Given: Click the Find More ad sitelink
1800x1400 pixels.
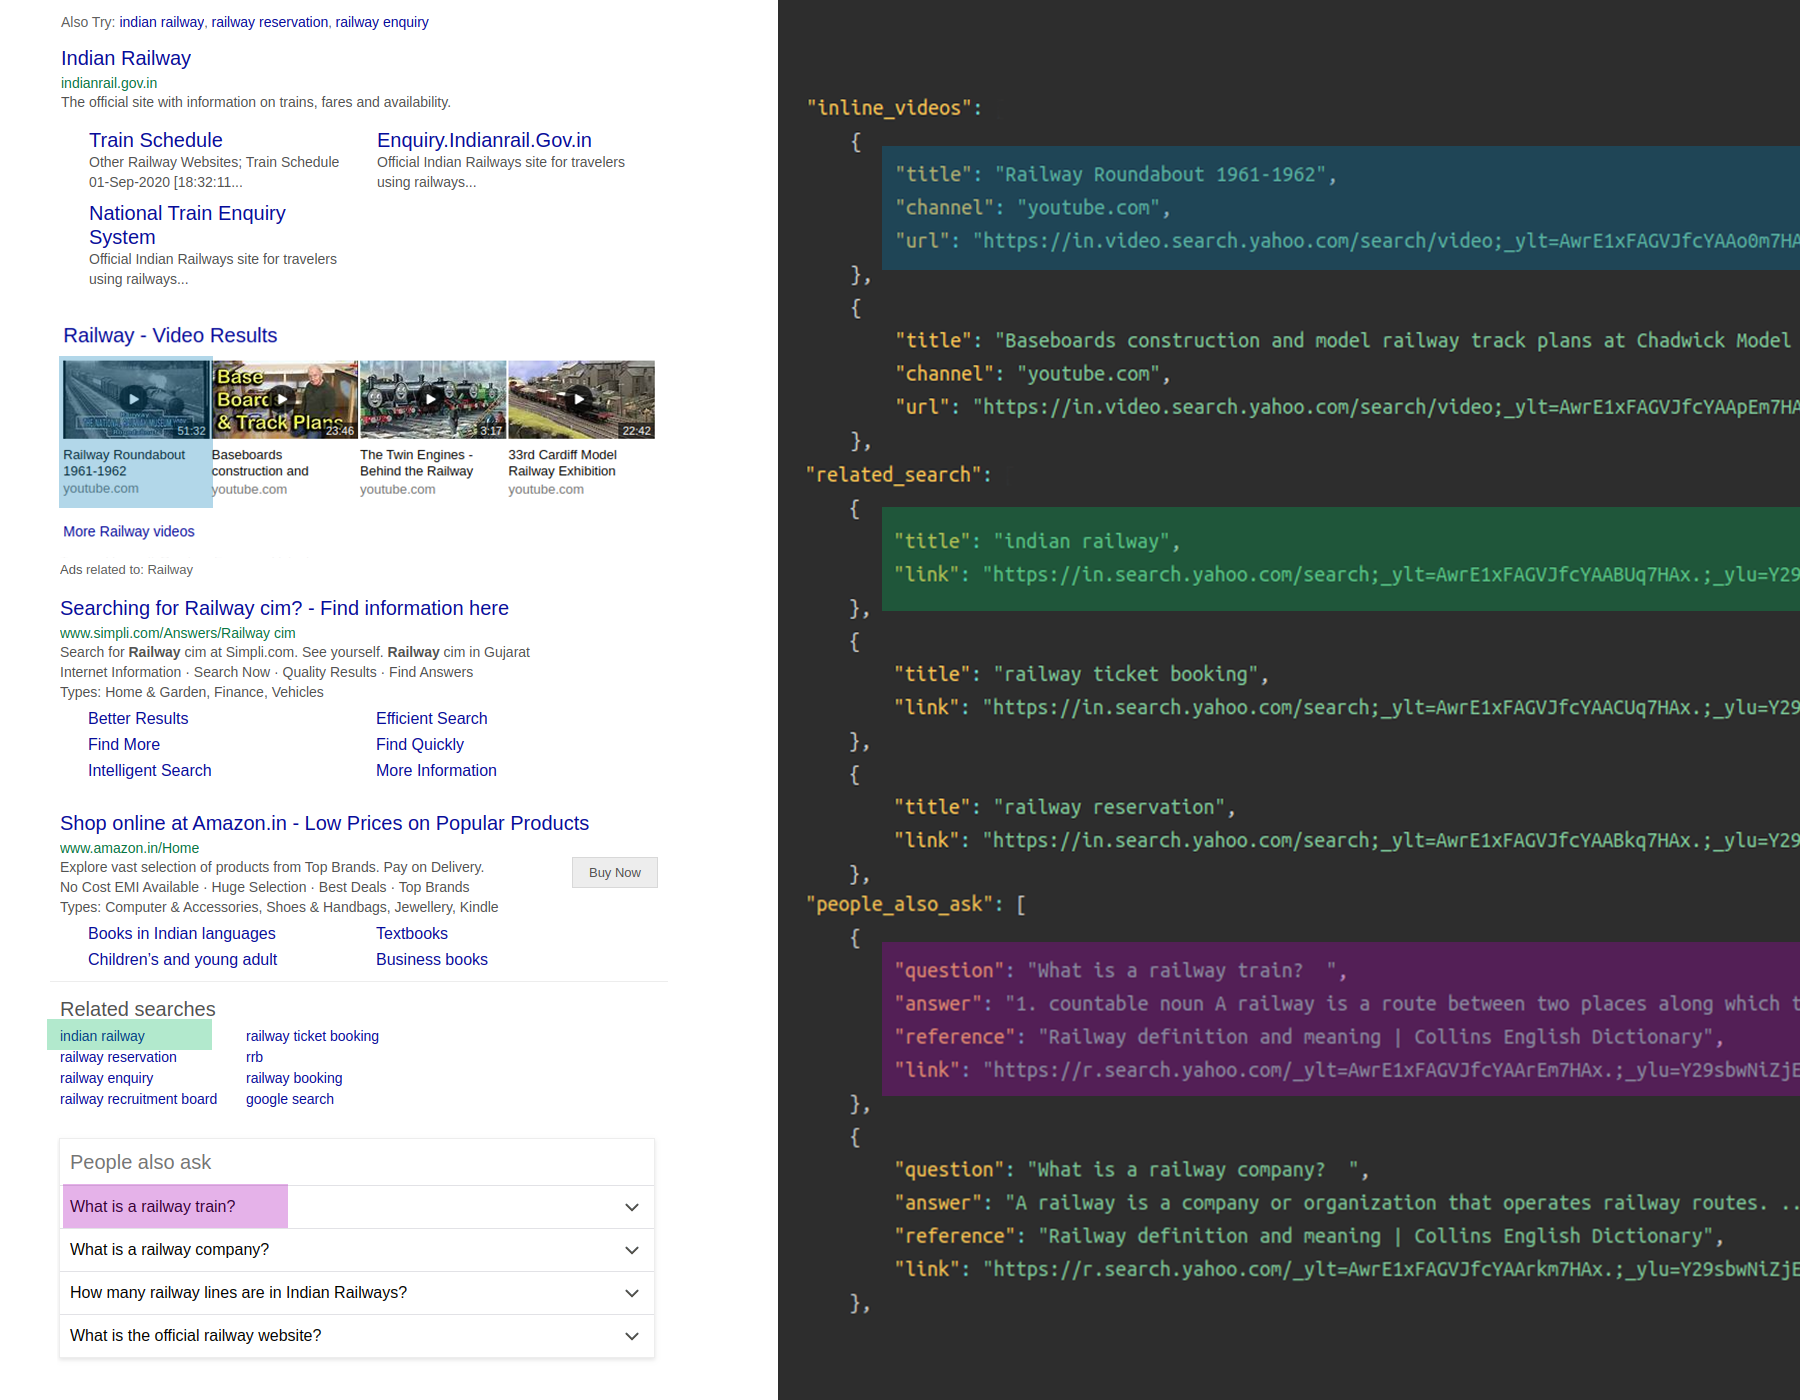Looking at the screenshot, I should pos(124,744).
